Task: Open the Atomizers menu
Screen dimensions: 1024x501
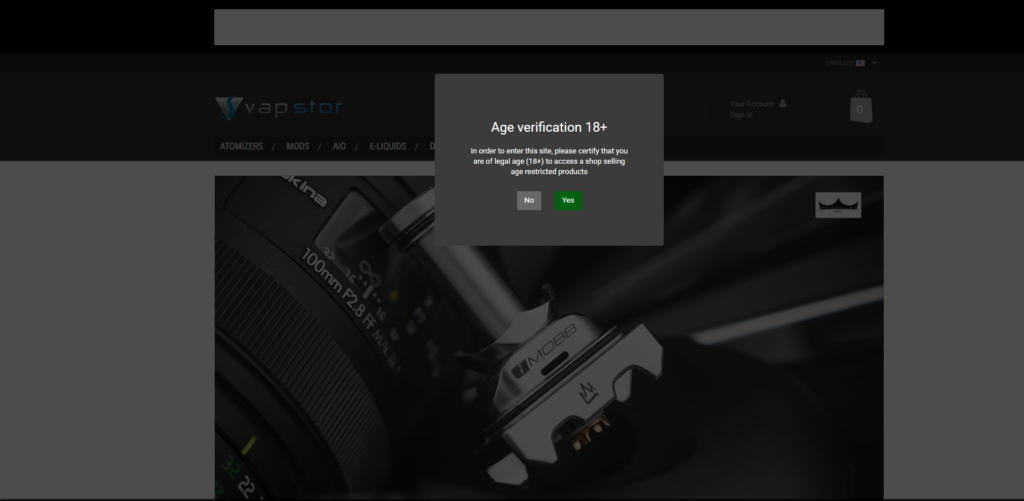Action: (241, 146)
